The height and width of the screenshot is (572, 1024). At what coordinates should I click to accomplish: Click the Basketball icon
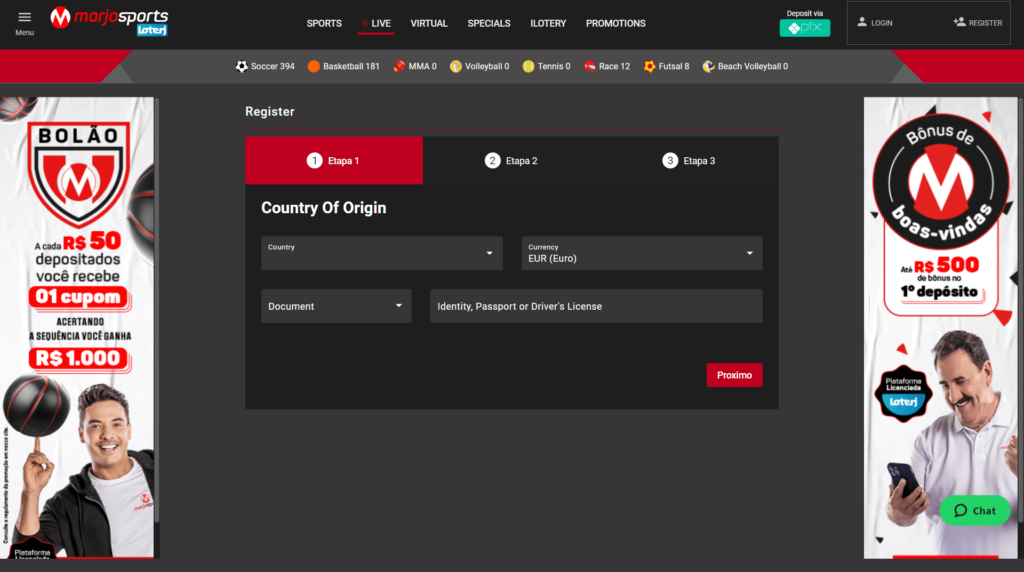tap(313, 66)
